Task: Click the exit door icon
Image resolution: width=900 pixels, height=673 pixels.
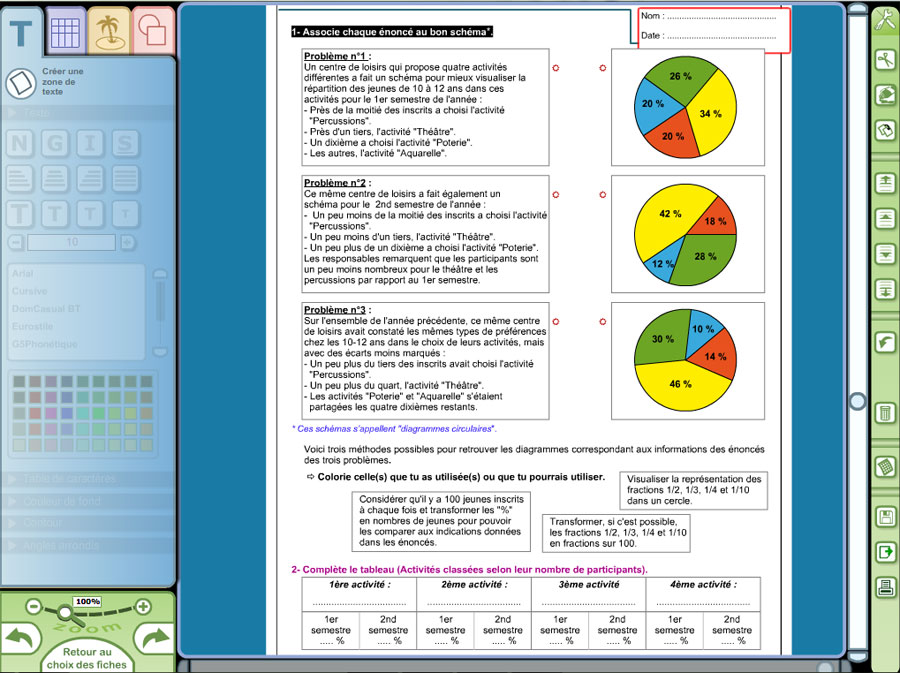Action: click(x=884, y=552)
